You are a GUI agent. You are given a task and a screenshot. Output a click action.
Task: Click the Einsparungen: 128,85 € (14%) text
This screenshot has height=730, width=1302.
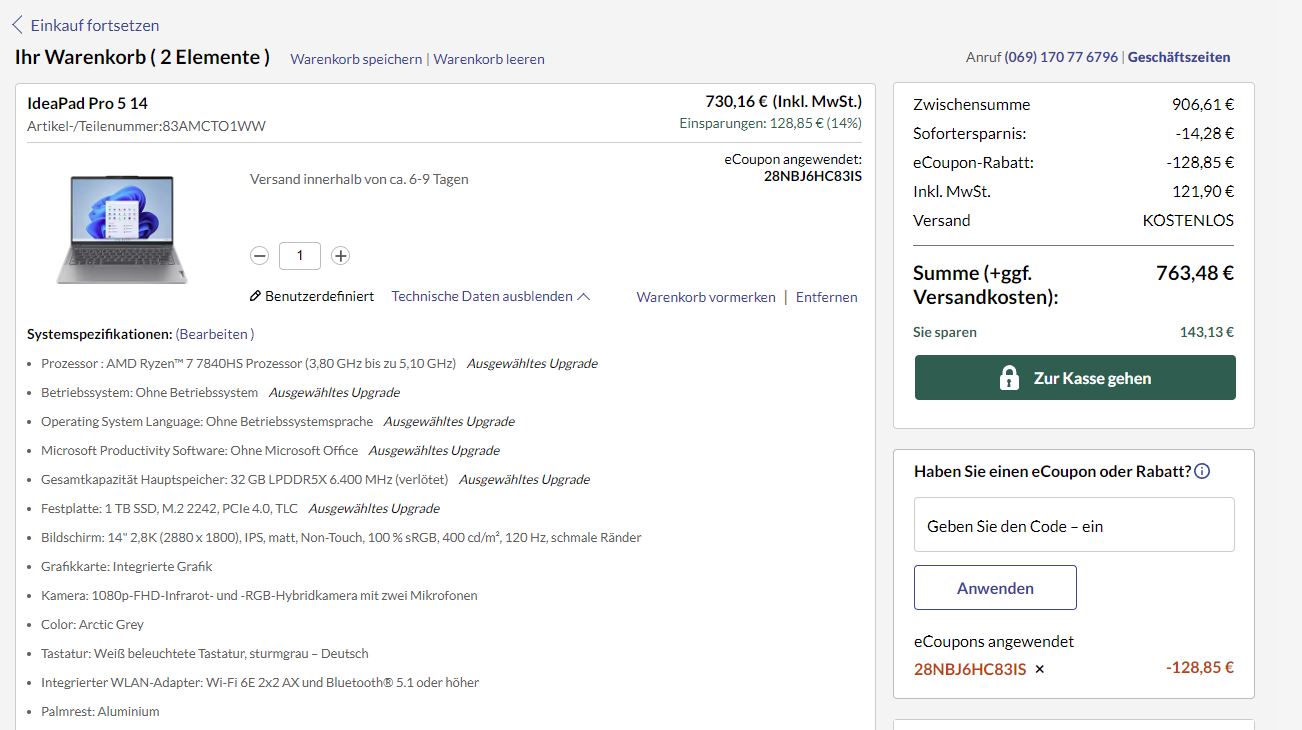[x=770, y=123]
